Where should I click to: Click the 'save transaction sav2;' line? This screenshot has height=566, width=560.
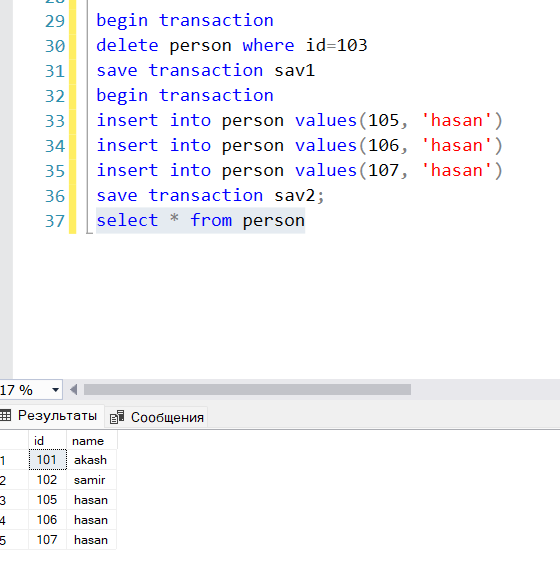[210, 196]
